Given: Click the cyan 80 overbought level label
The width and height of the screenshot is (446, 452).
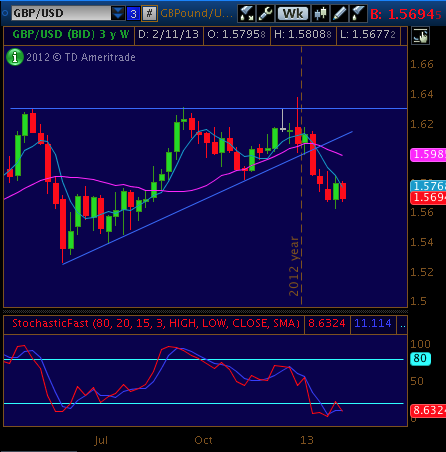Looking at the screenshot, I should (420, 358).
